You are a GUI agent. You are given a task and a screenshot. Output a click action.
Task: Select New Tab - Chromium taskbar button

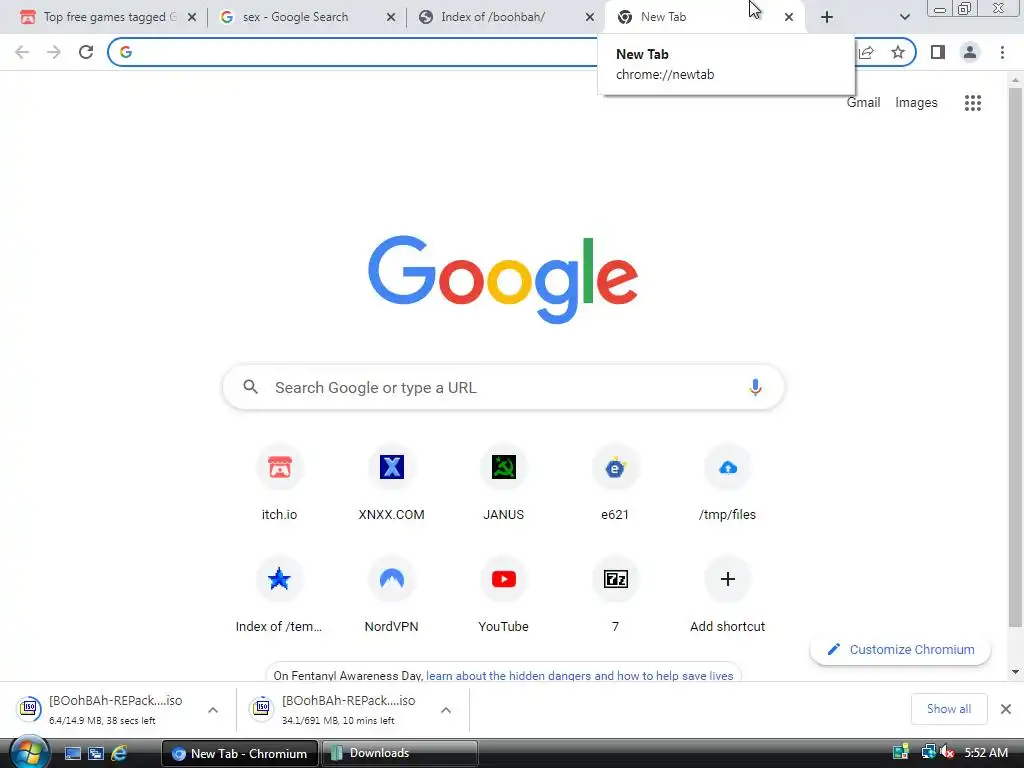point(240,753)
